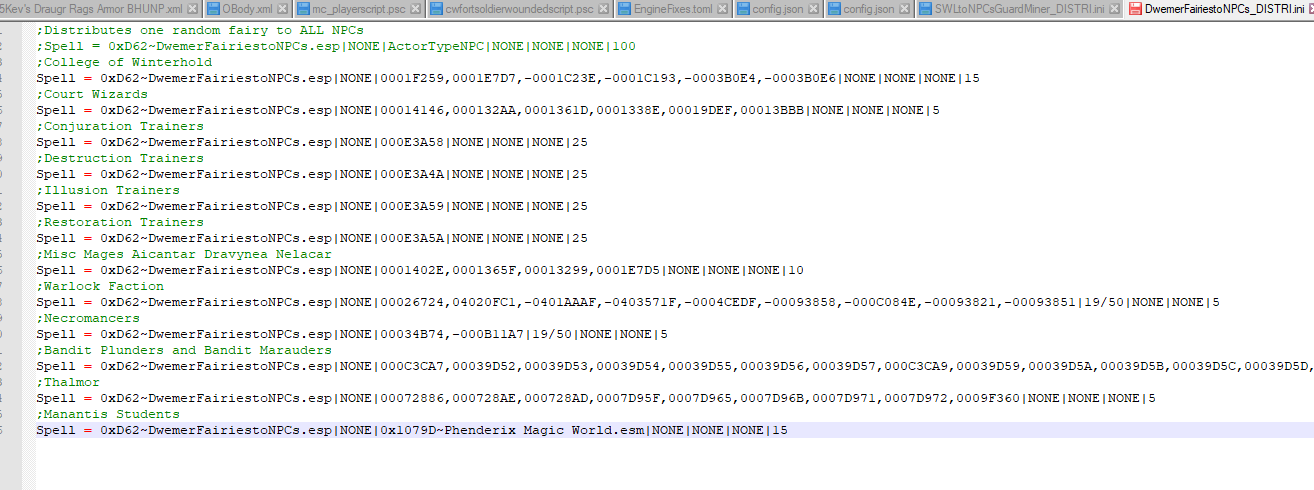The width and height of the screenshot is (1314, 490).
Task: Click the Spell line containing 000E3A5A
Action: [312, 238]
